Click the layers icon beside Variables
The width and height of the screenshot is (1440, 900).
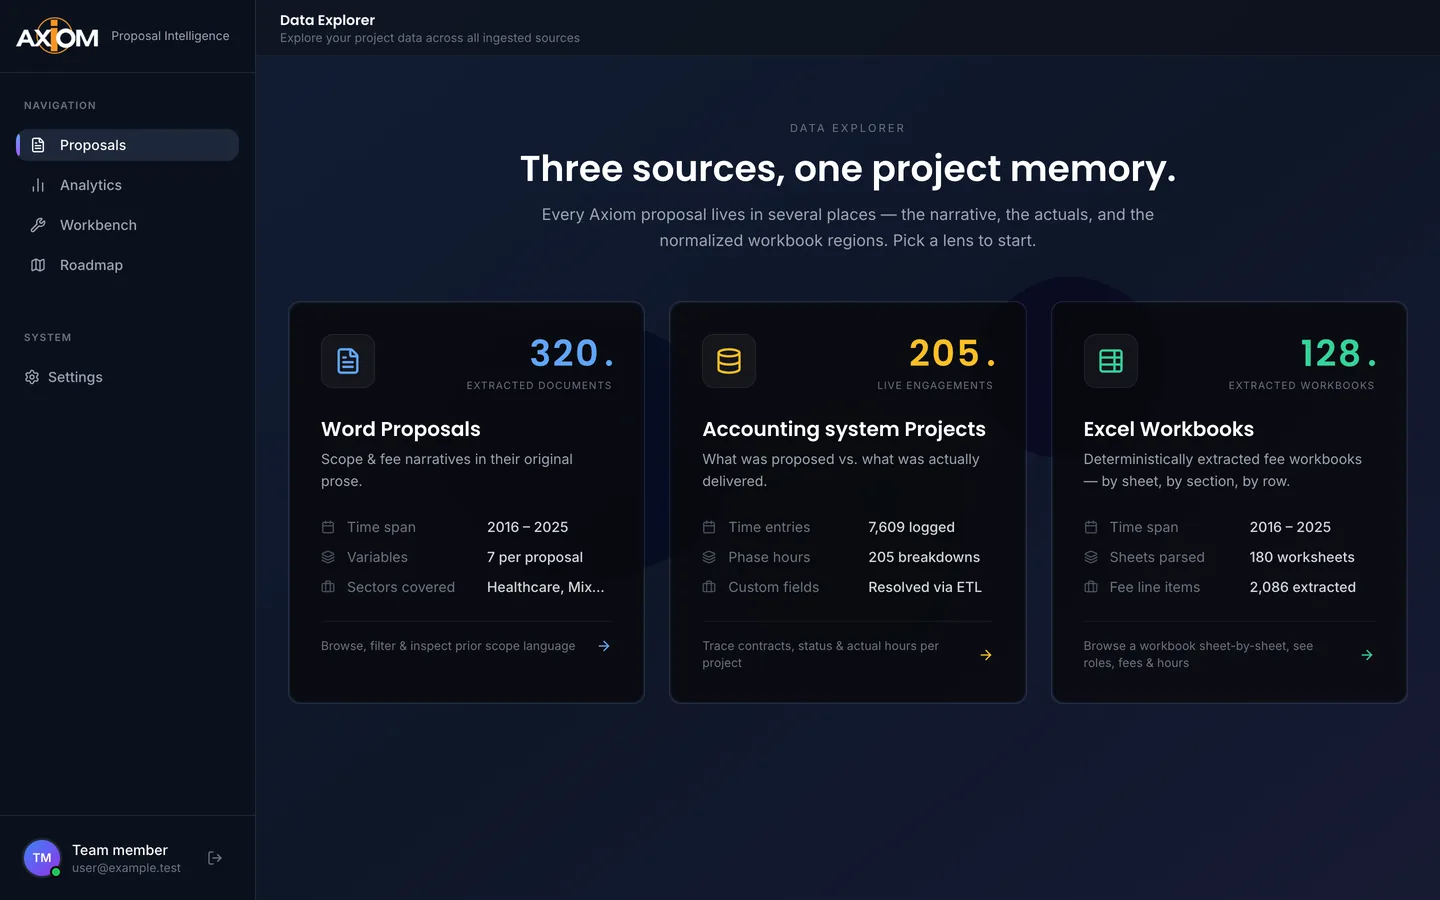328,557
